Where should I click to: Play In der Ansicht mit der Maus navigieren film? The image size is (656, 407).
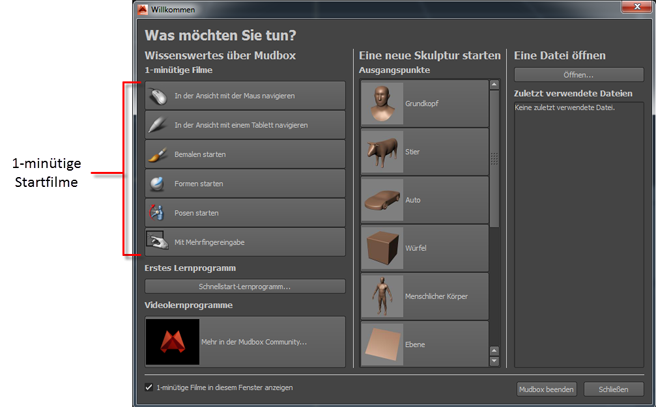tap(245, 96)
